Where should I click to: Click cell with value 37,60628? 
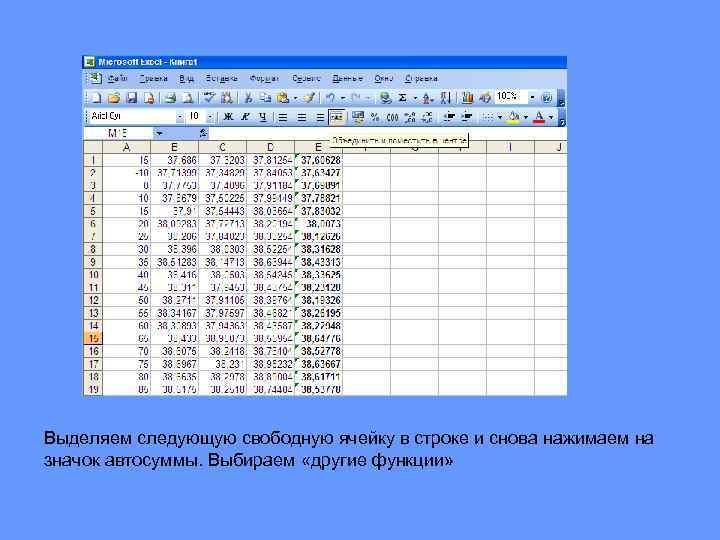pos(319,160)
